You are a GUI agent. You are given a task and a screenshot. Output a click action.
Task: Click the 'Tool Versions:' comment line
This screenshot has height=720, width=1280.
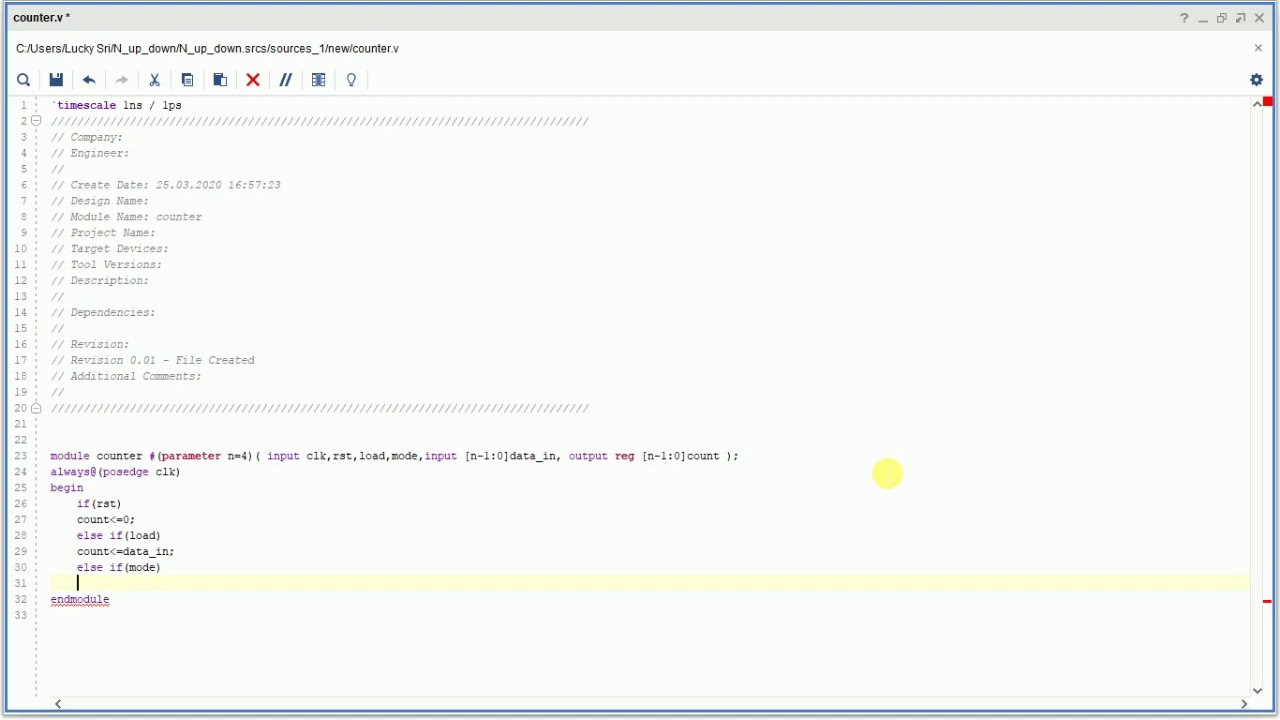pyautogui.click(x=106, y=265)
